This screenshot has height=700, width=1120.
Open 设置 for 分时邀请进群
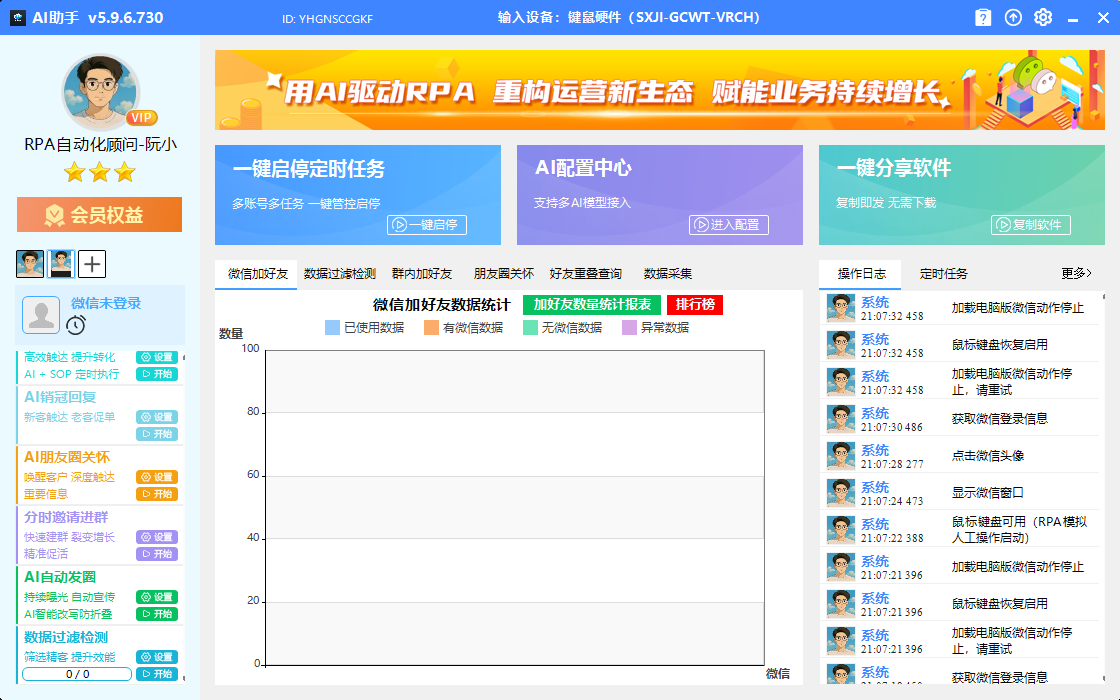(156, 537)
